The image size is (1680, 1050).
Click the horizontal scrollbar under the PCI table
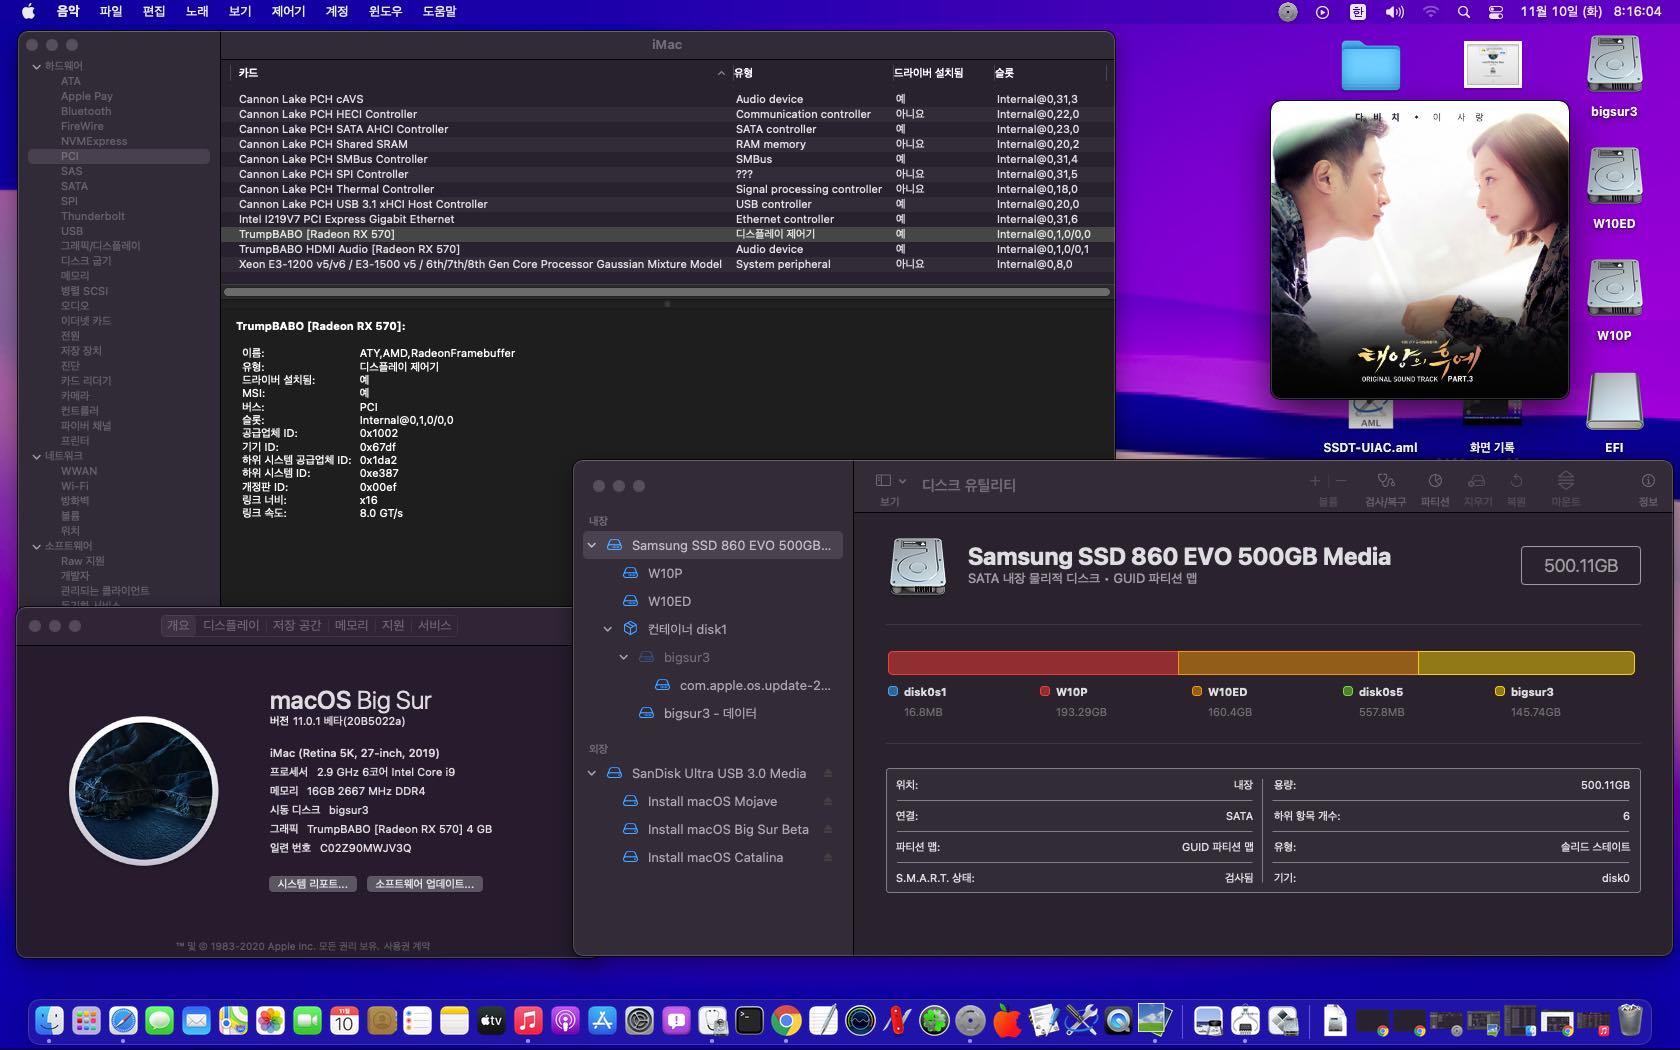[x=667, y=292]
